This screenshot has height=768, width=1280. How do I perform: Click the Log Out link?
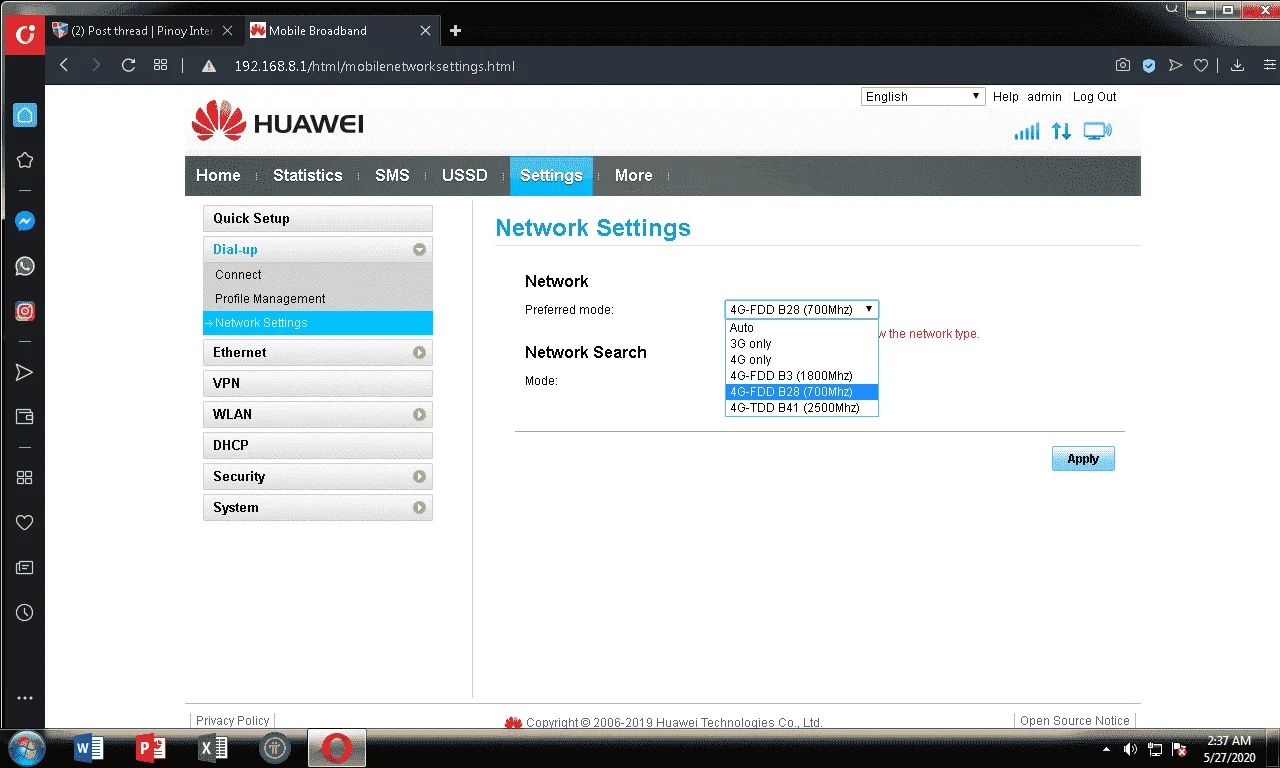[1095, 97]
